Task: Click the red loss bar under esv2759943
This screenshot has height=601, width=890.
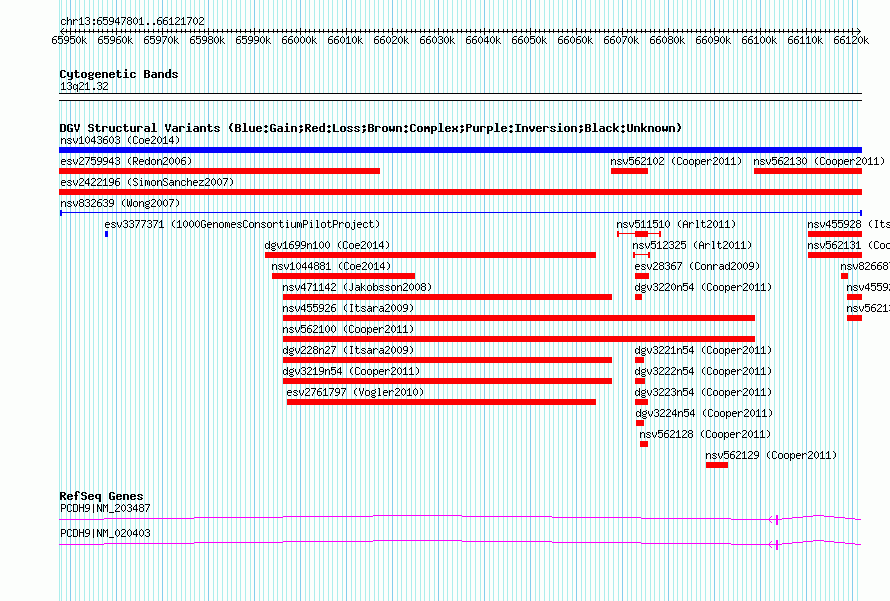Action: (x=220, y=171)
